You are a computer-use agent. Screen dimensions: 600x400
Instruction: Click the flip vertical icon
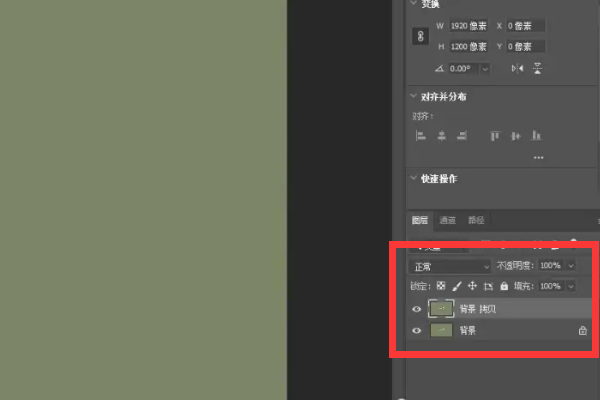(x=538, y=68)
